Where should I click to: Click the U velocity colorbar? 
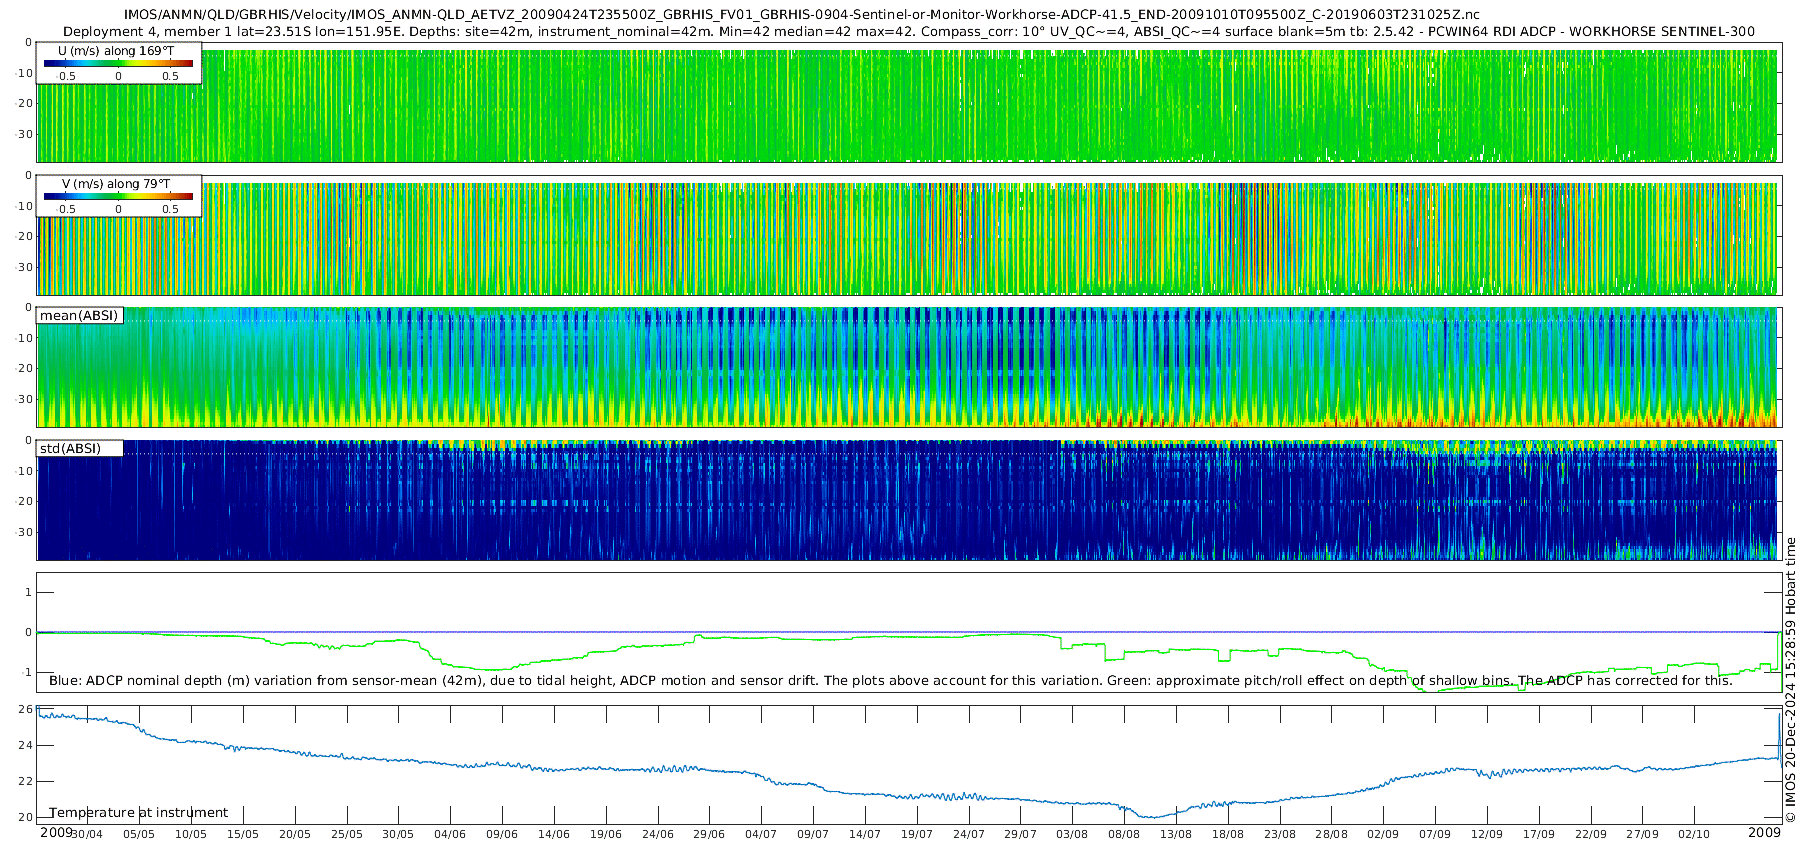click(x=118, y=64)
